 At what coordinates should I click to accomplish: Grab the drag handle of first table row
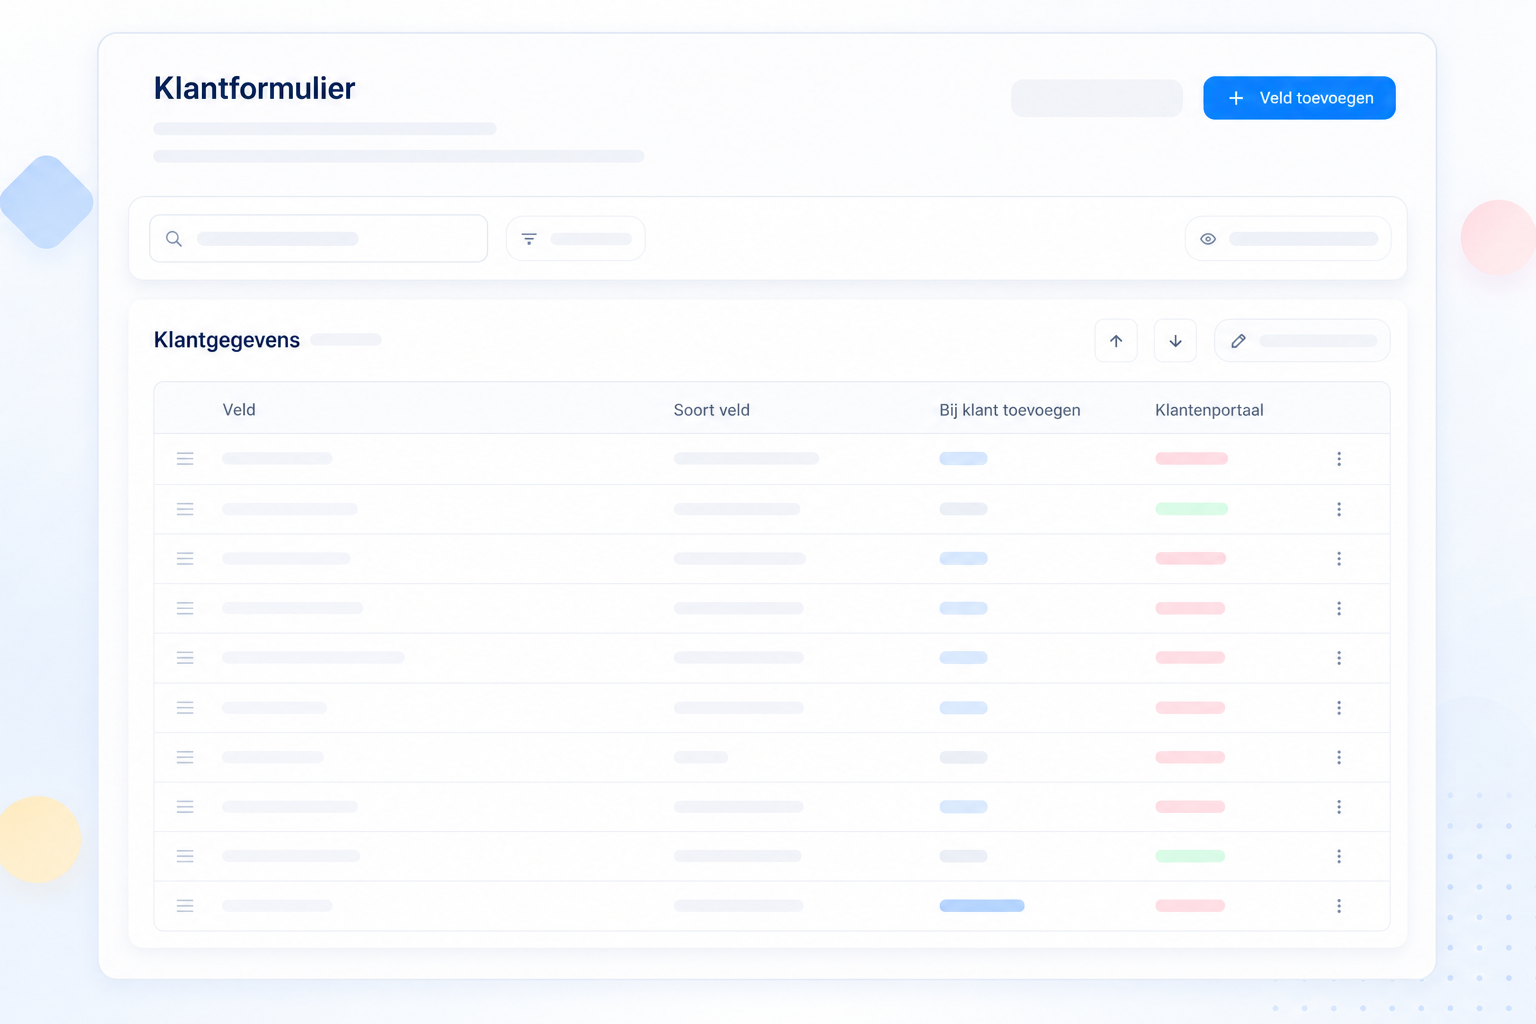tap(185, 459)
